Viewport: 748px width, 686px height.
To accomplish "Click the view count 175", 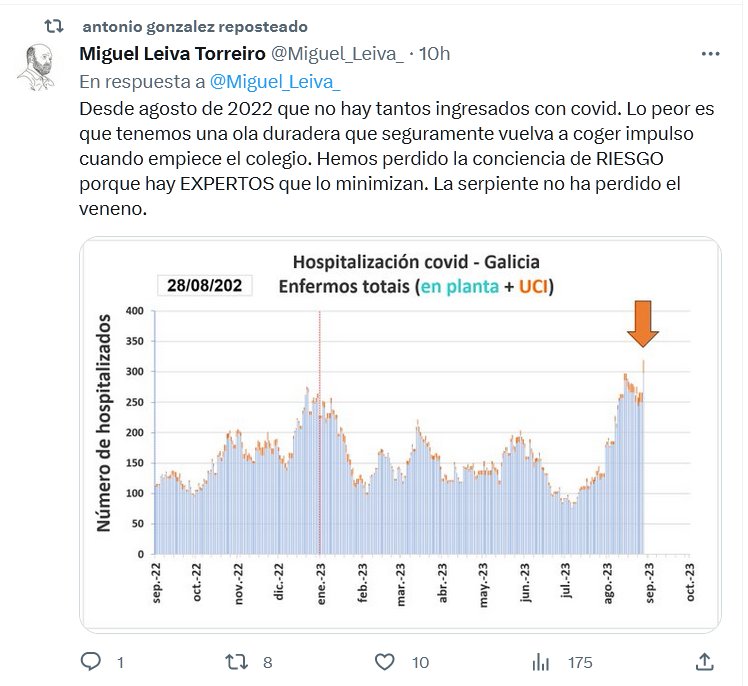I will (580, 662).
